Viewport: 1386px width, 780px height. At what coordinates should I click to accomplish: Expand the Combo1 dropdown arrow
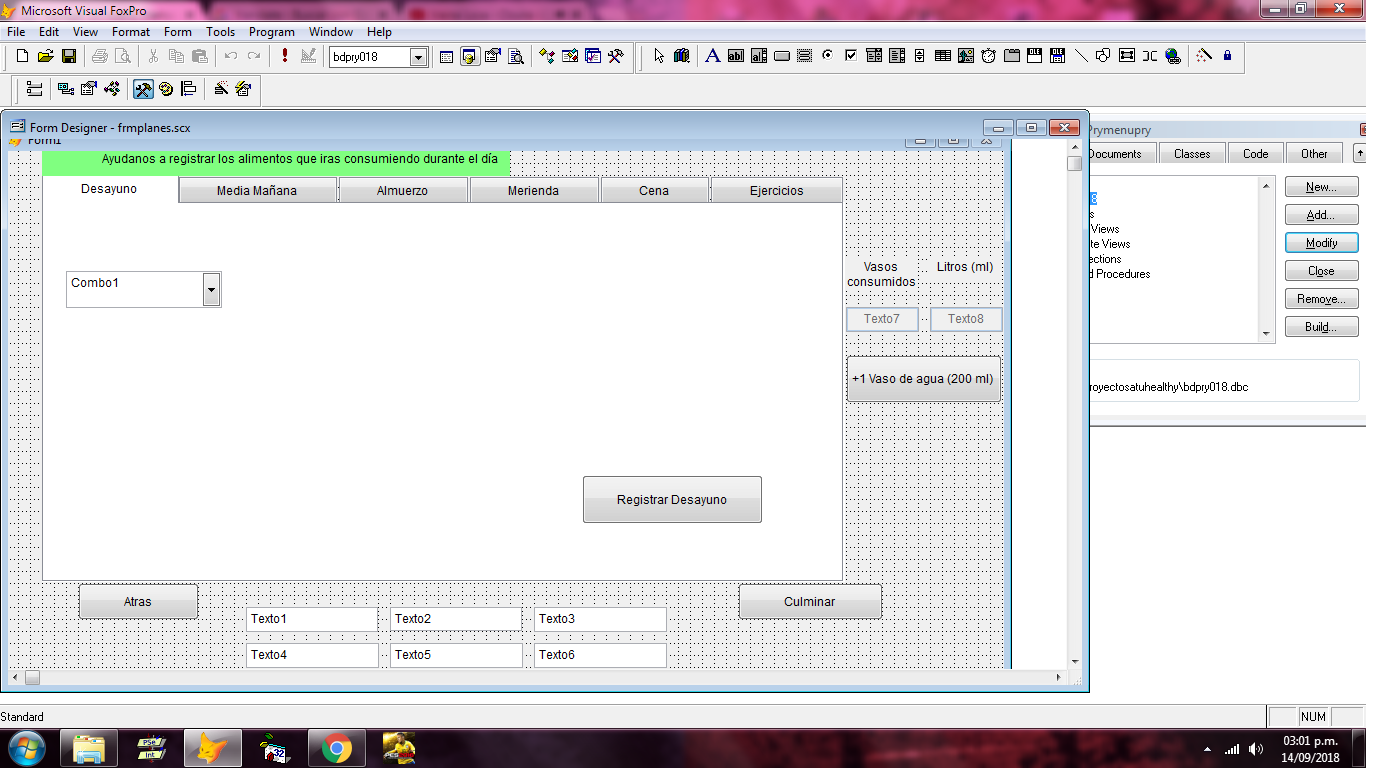[x=211, y=290]
